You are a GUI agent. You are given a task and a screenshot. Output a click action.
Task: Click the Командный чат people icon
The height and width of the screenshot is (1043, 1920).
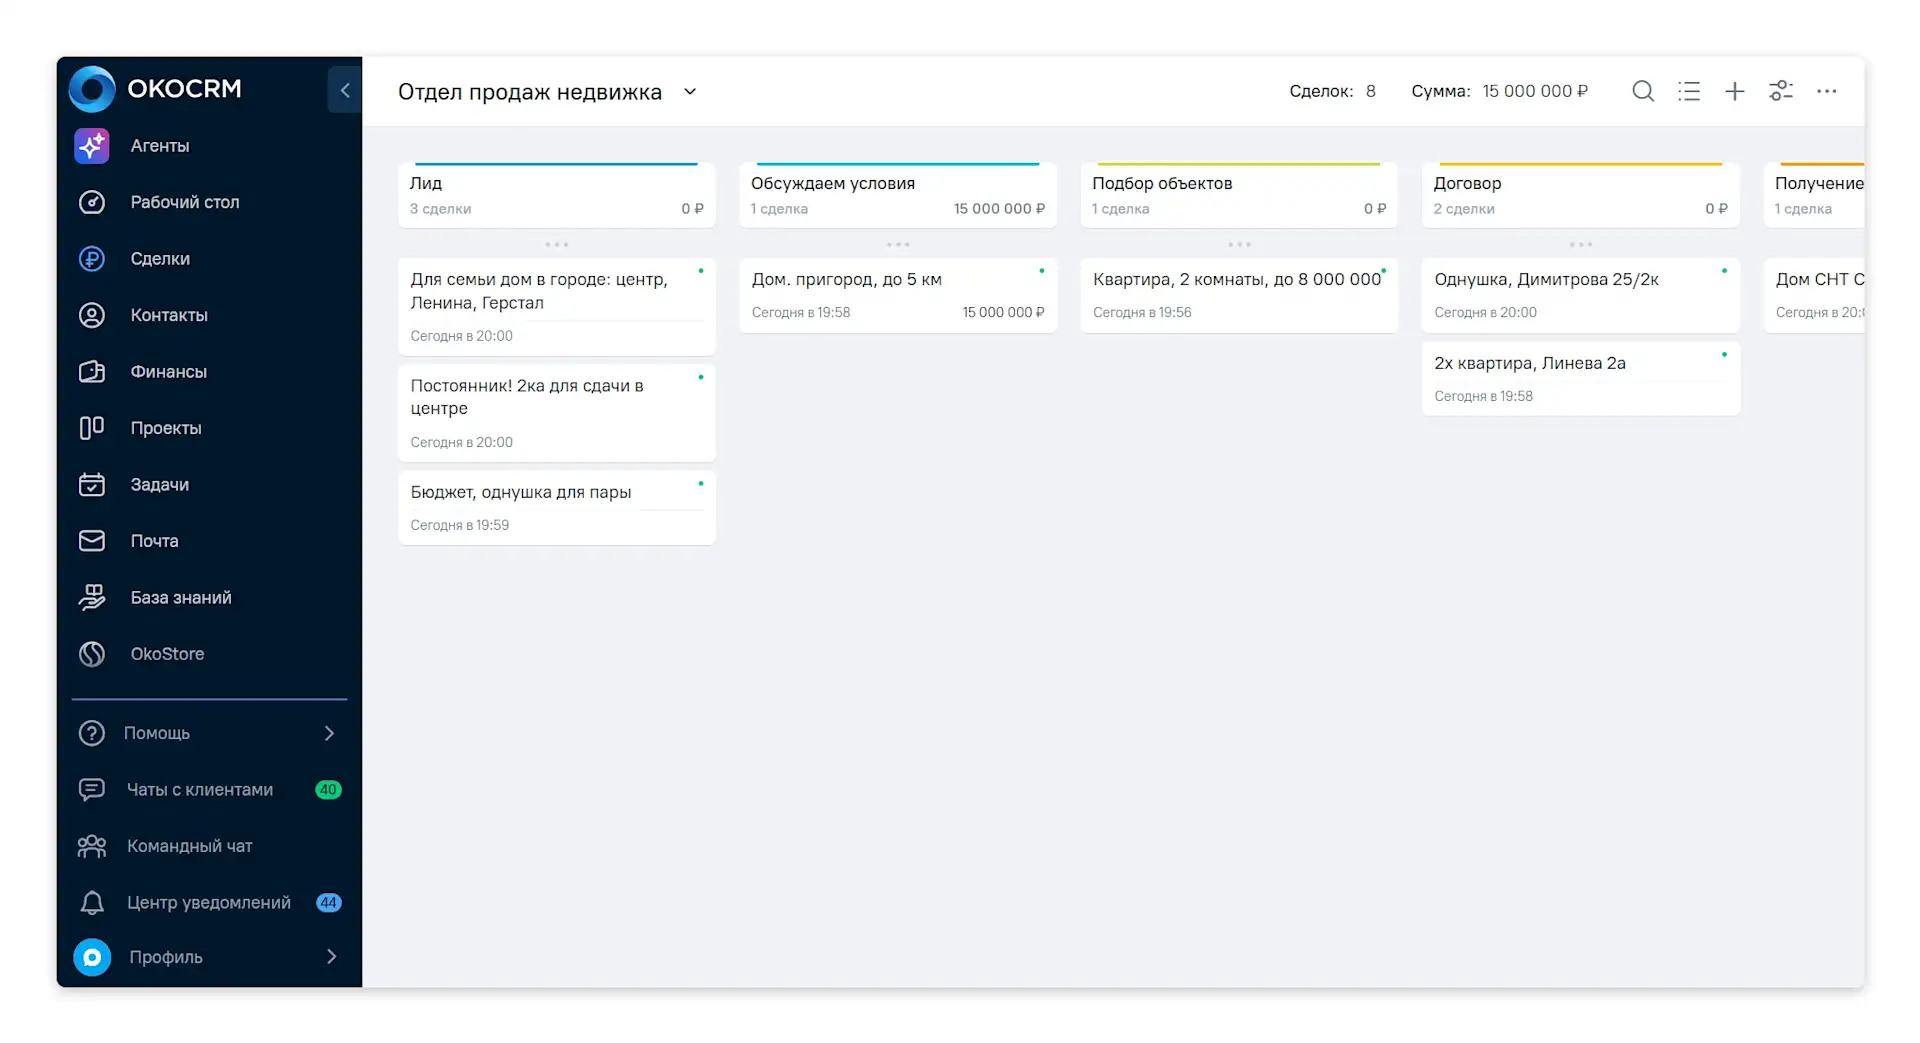coord(92,846)
